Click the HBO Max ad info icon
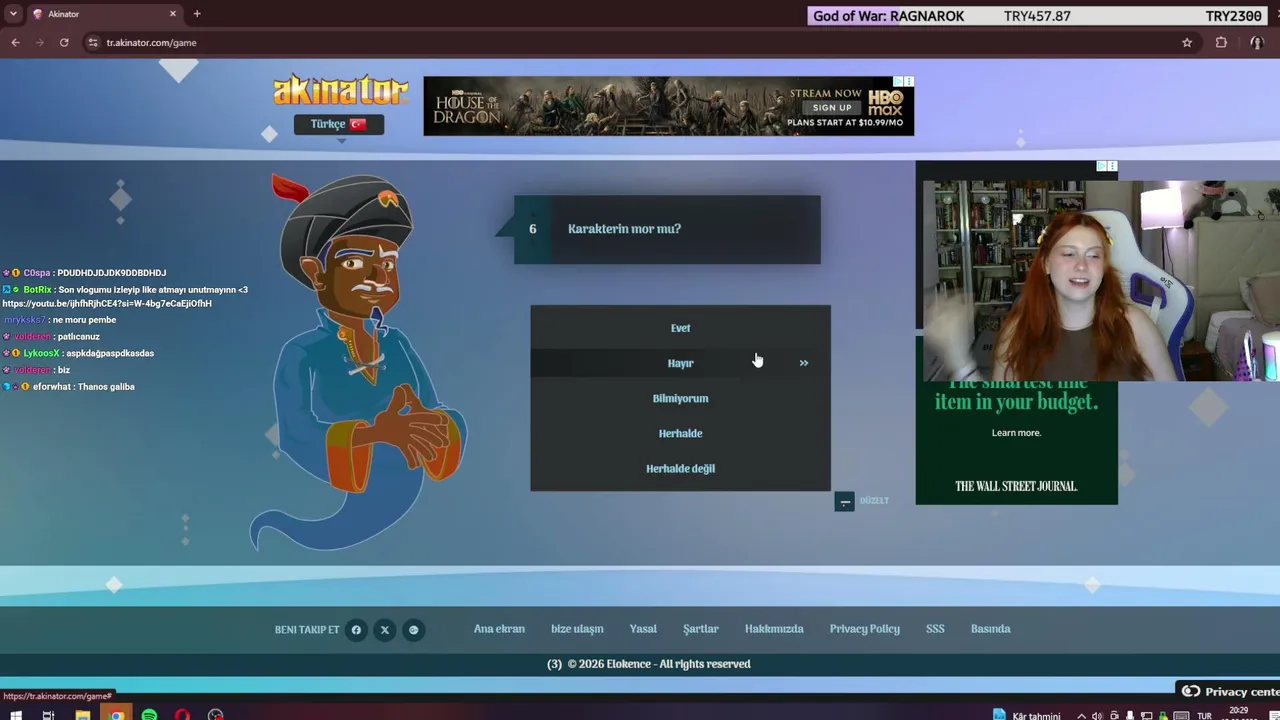1280x720 pixels. point(898,82)
